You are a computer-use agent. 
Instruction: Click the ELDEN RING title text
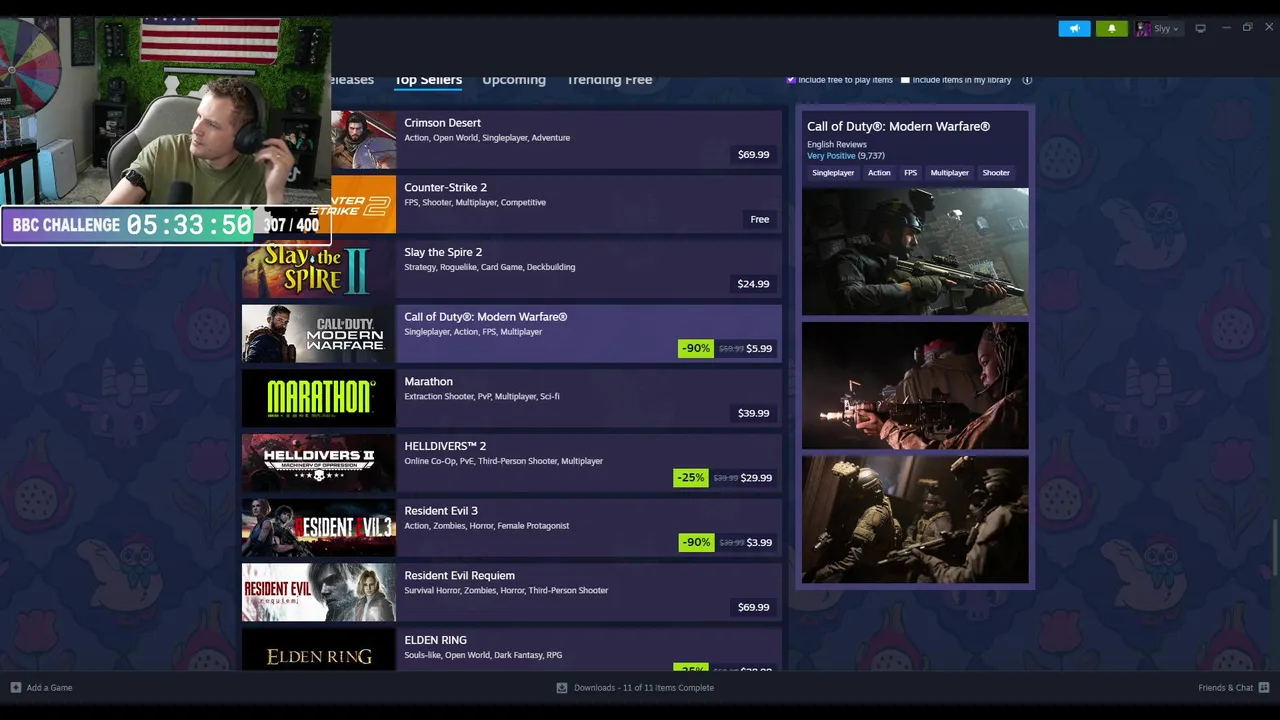pos(435,640)
